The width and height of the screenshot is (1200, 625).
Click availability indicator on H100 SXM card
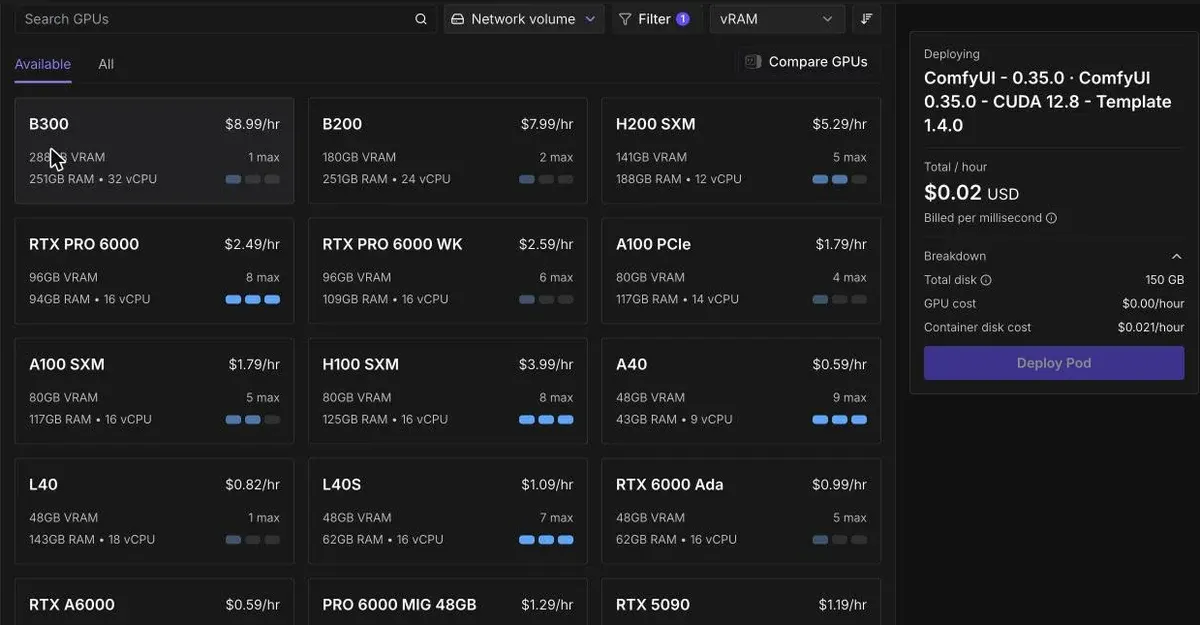click(546, 419)
